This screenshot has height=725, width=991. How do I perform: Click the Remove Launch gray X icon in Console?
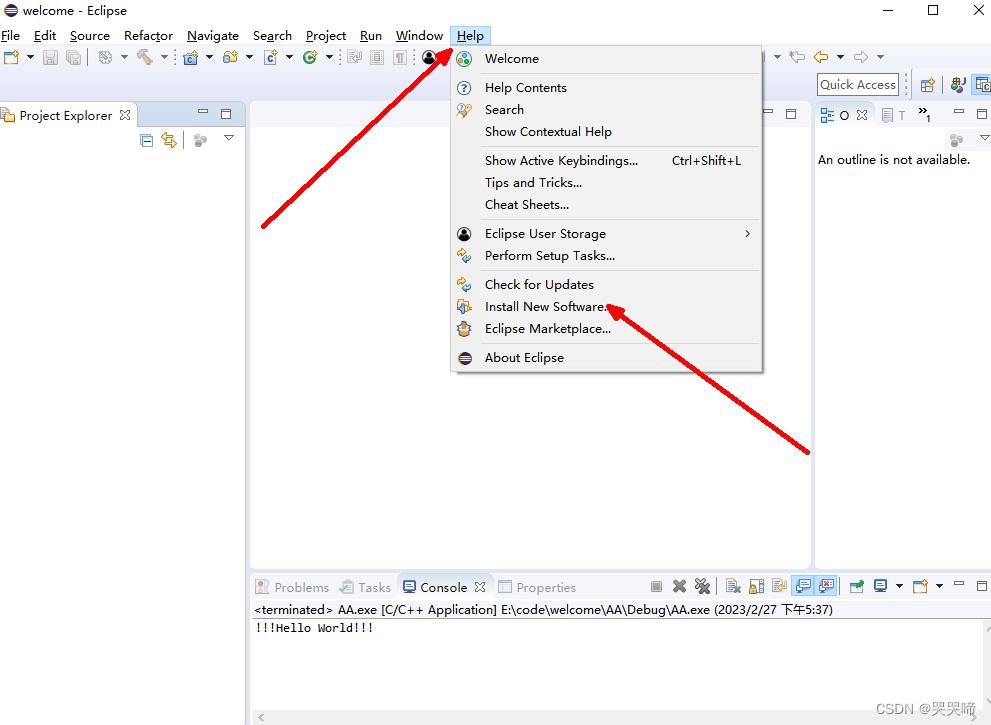679,587
